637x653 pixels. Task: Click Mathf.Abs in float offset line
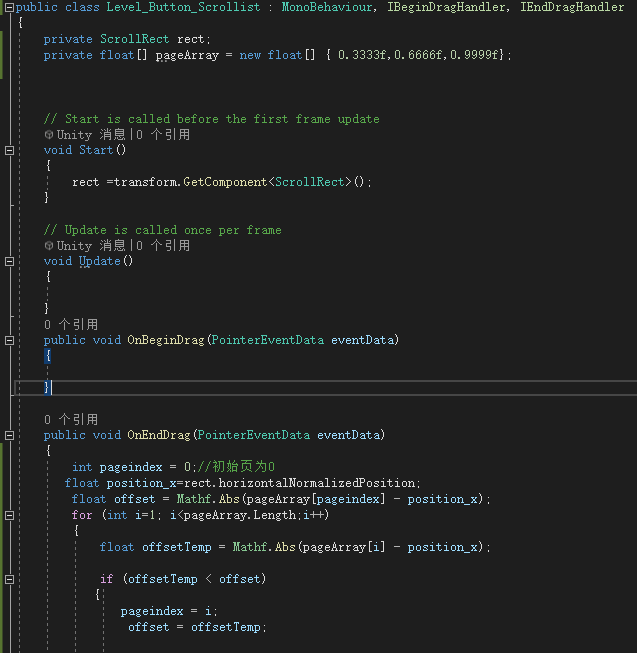pyautogui.click(x=208, y=499)
